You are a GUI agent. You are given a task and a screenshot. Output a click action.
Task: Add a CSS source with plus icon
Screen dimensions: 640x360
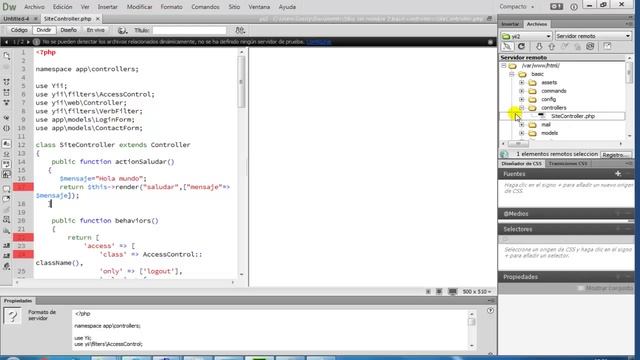[x=618, y=173]
